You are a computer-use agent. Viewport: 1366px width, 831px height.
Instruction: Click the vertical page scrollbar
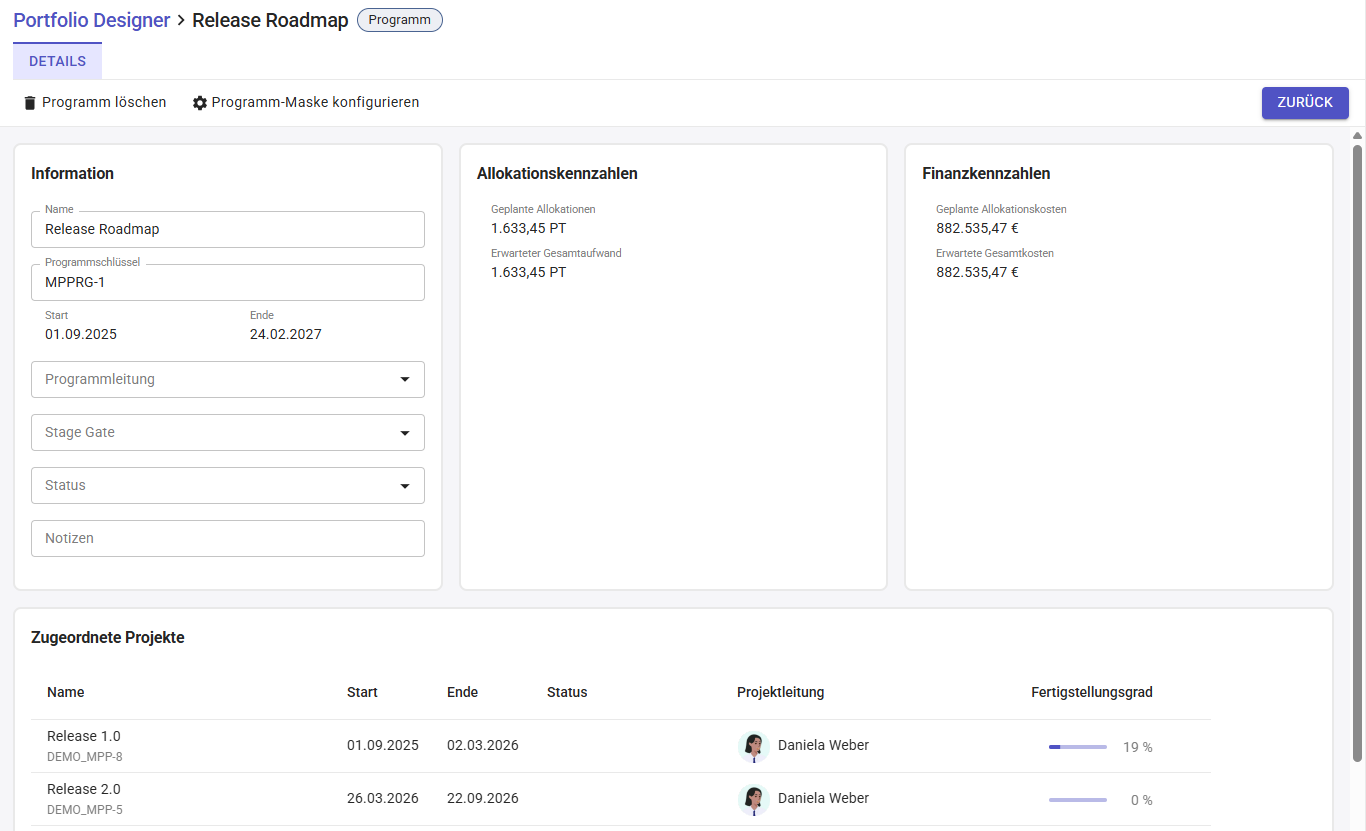[x=1357, y=450]
